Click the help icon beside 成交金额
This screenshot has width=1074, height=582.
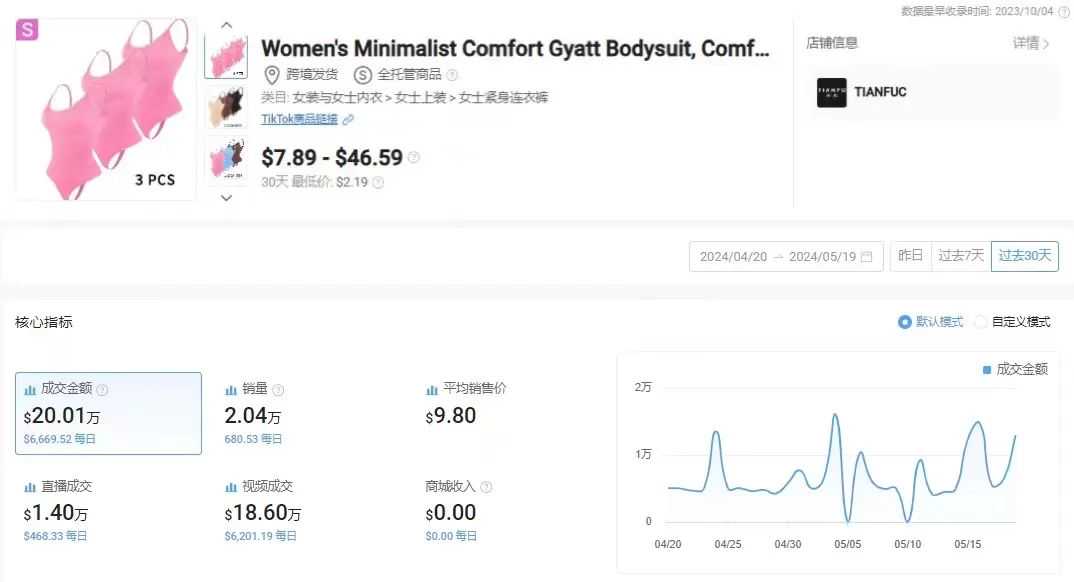(x=102, y=390)
